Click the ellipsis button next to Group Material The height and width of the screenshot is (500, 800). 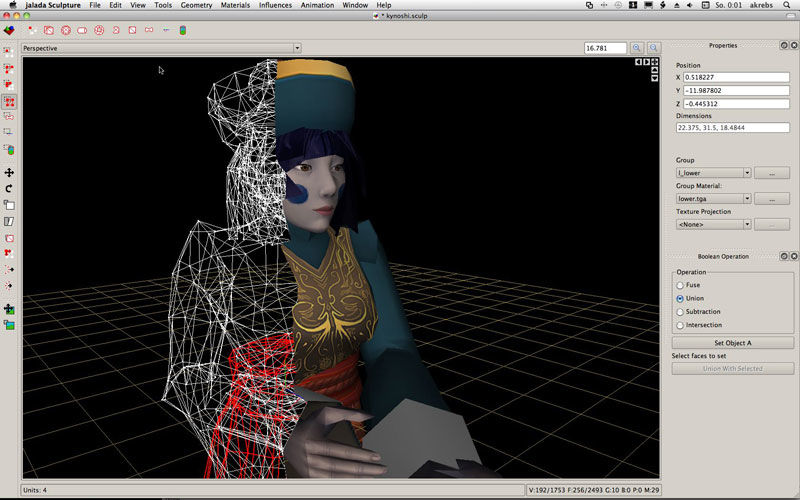(x=772, y=198)
